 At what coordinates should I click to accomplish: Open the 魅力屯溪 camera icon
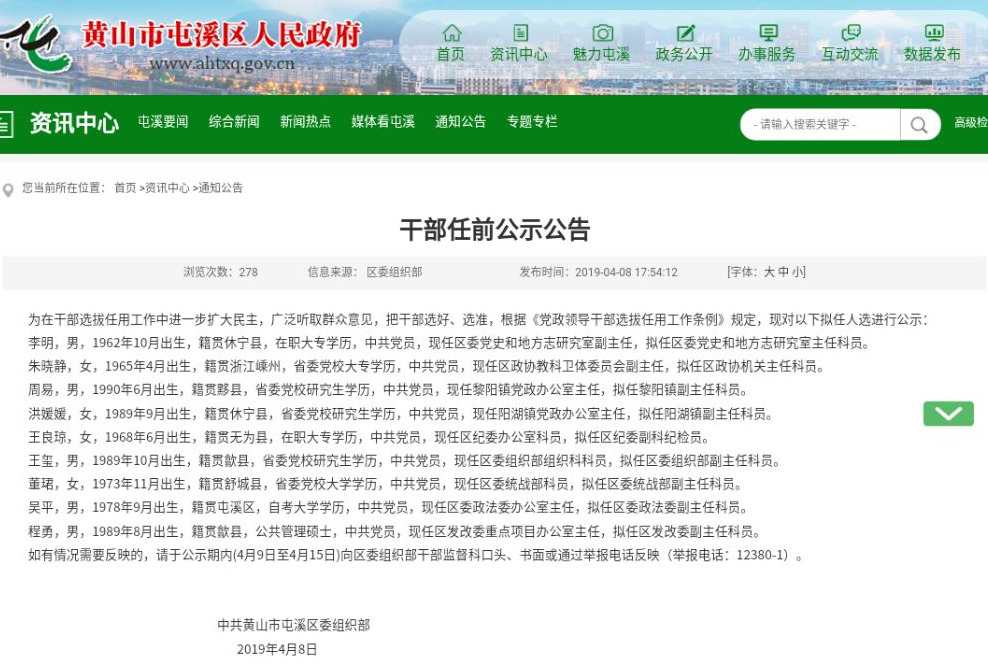(602, 33)
